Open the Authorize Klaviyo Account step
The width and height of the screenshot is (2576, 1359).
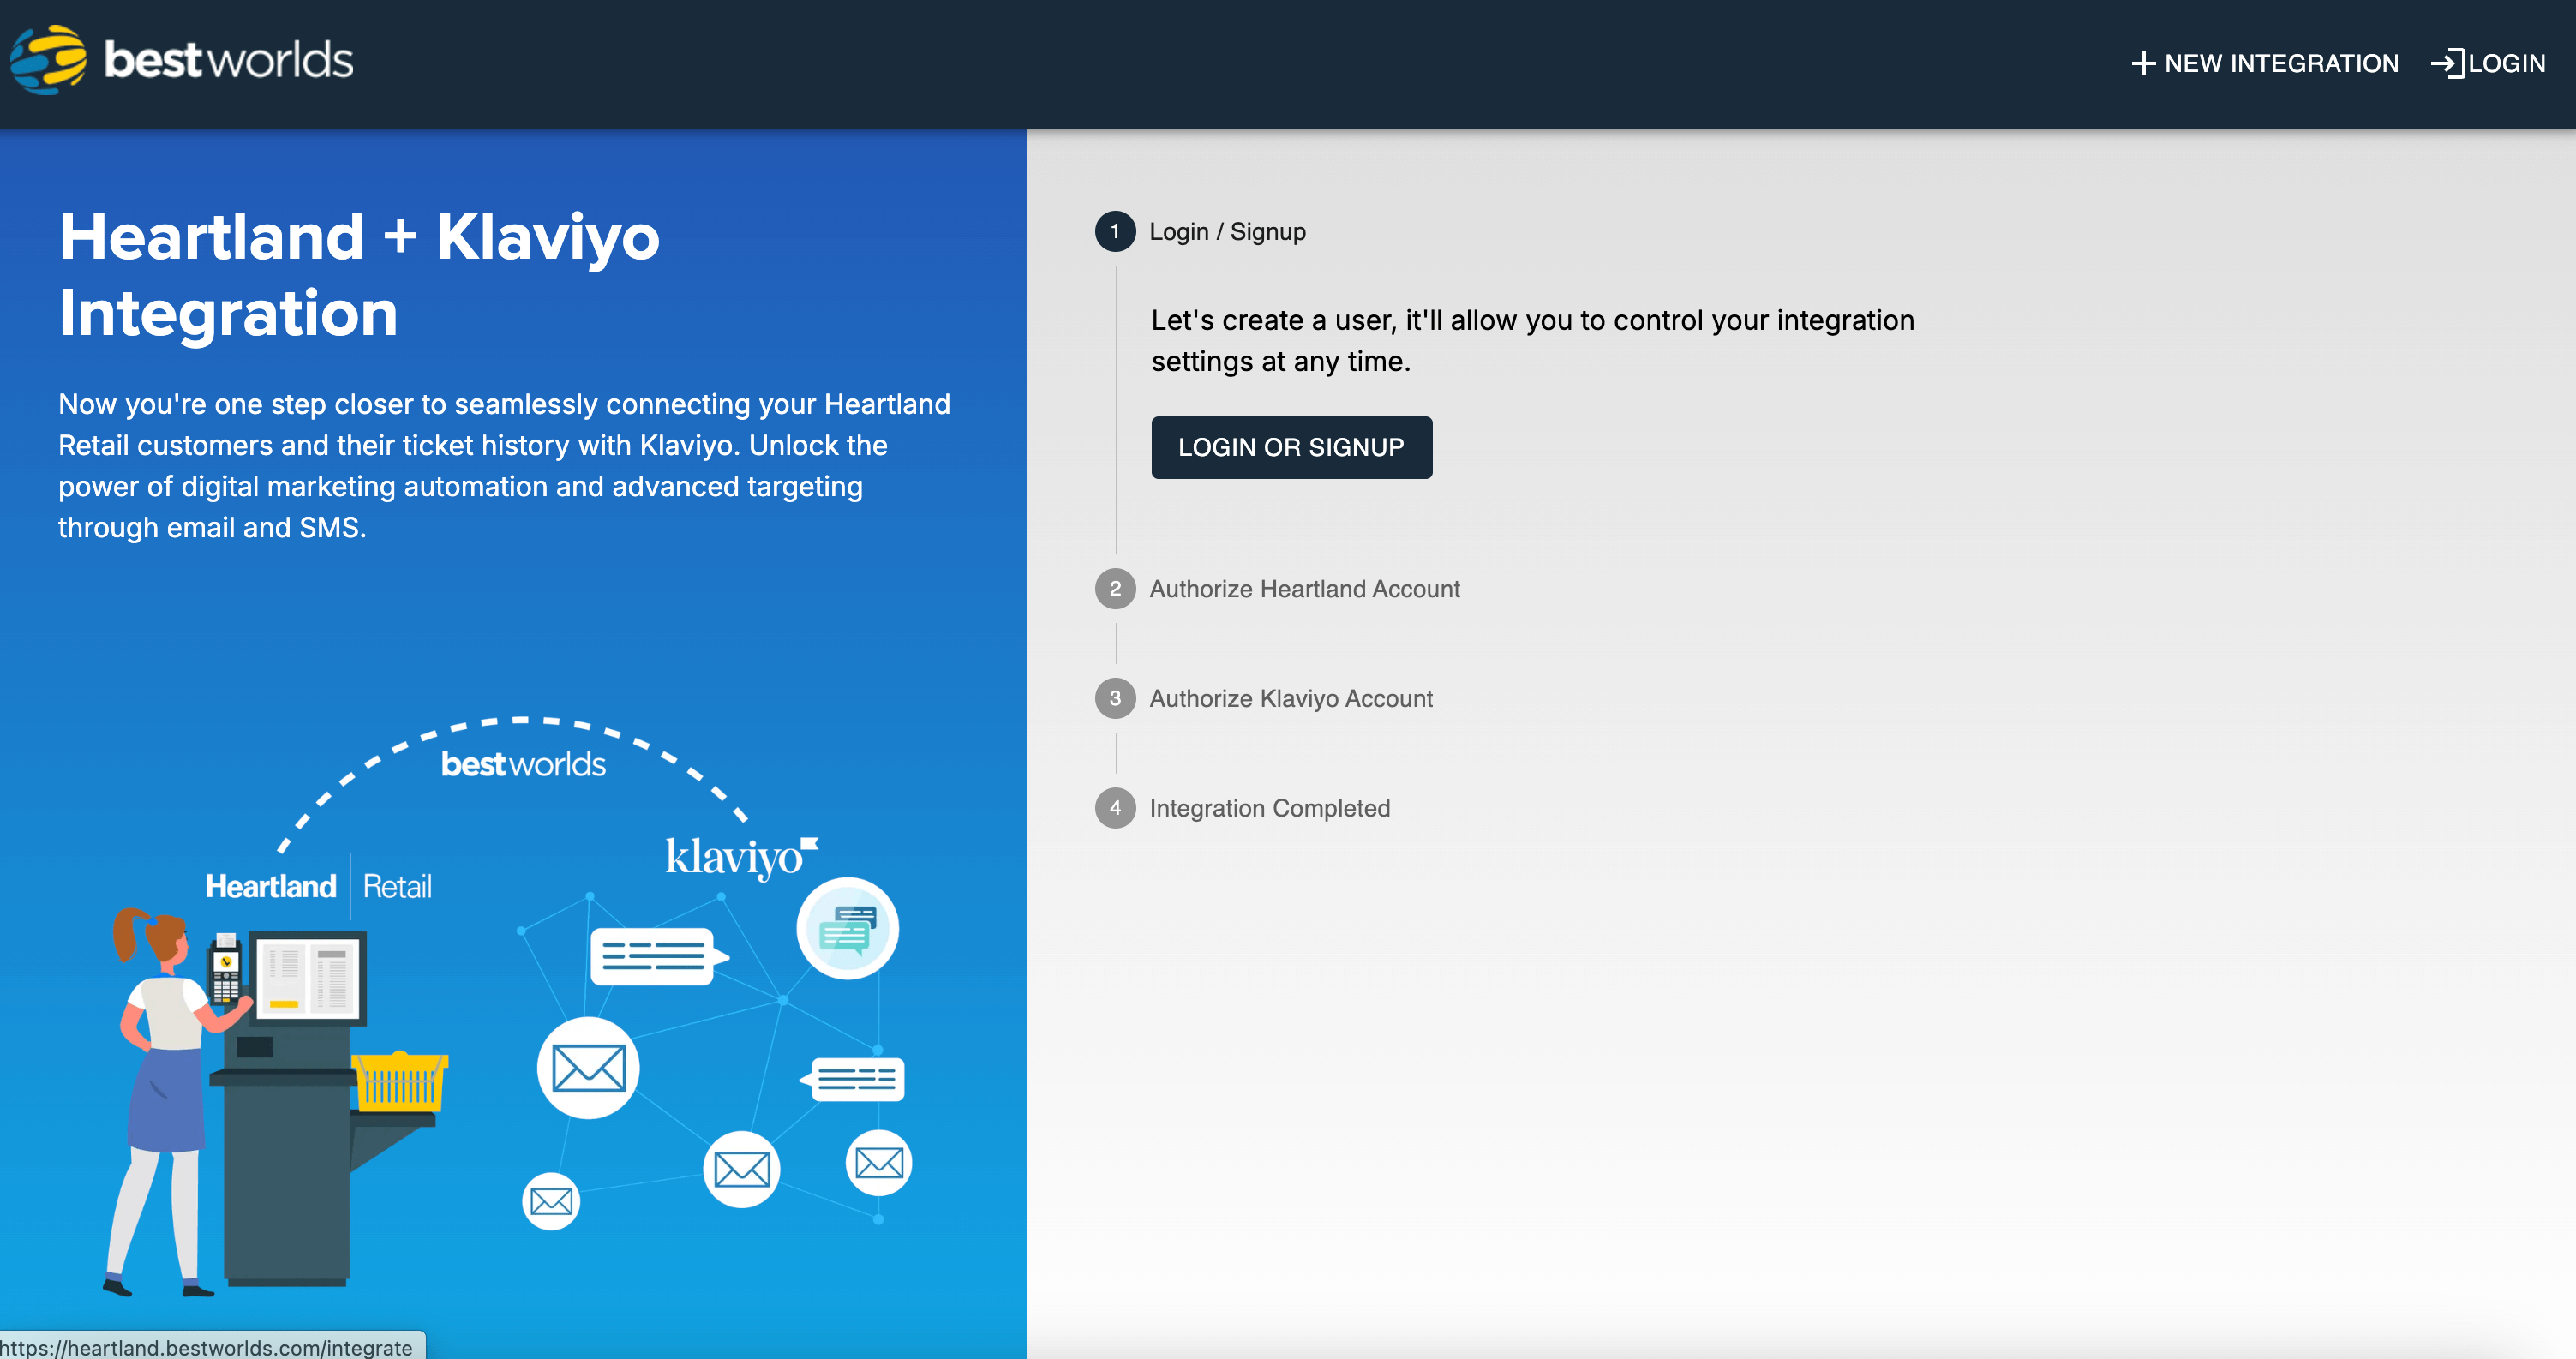(x=1291, y=698)
